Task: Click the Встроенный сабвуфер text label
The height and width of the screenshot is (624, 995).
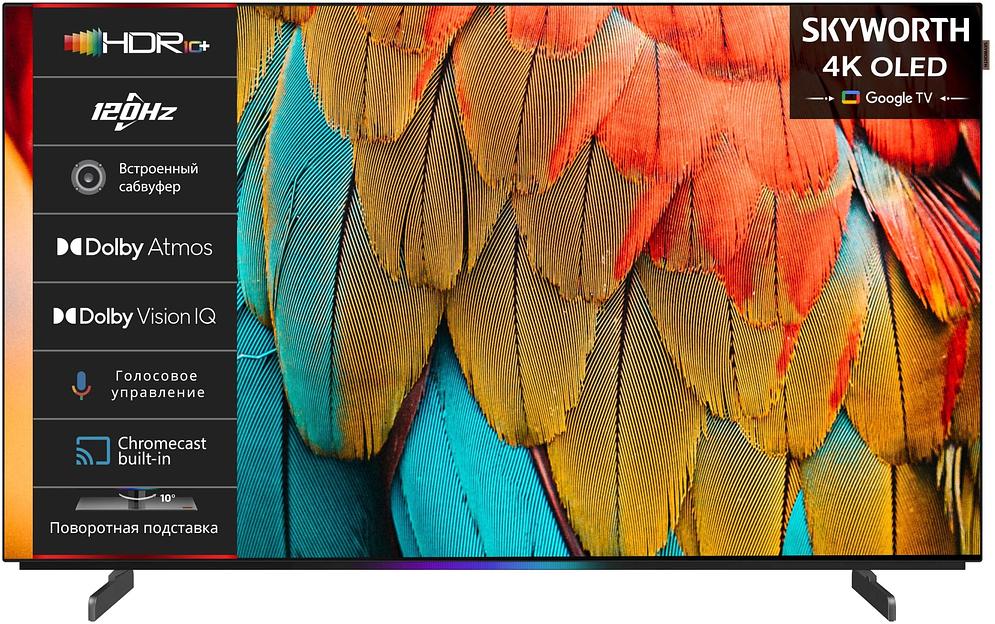Action: [159, 177]
